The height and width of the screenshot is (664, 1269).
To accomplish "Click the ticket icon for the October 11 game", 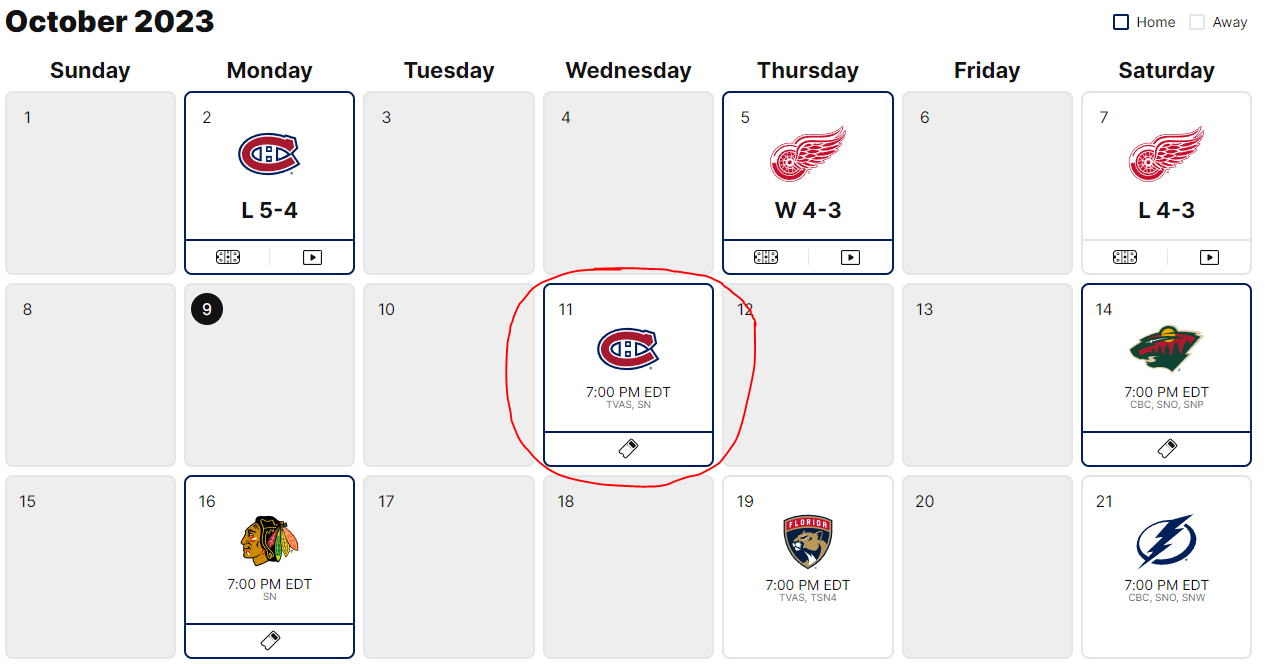I will pos(628,449).
